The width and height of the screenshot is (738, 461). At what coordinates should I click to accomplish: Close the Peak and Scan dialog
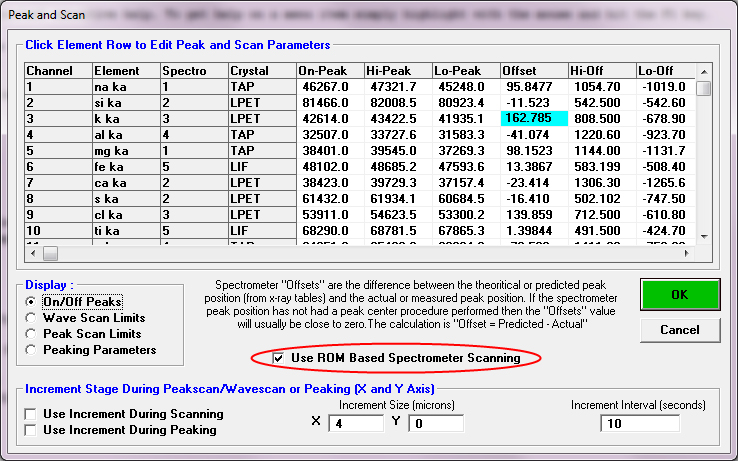712,14
